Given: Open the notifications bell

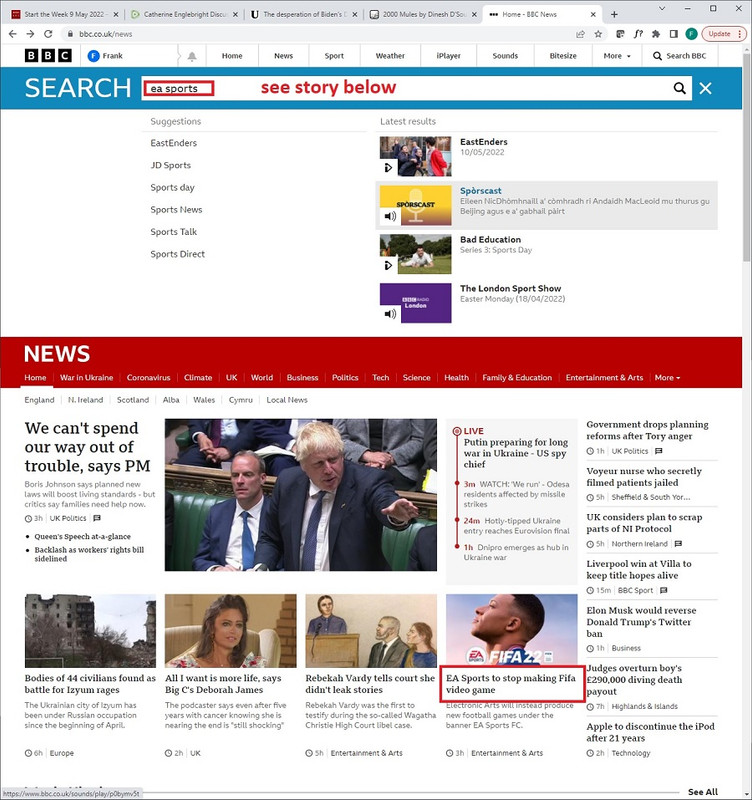Looking at the screenshot, I should tap(192, 56).
